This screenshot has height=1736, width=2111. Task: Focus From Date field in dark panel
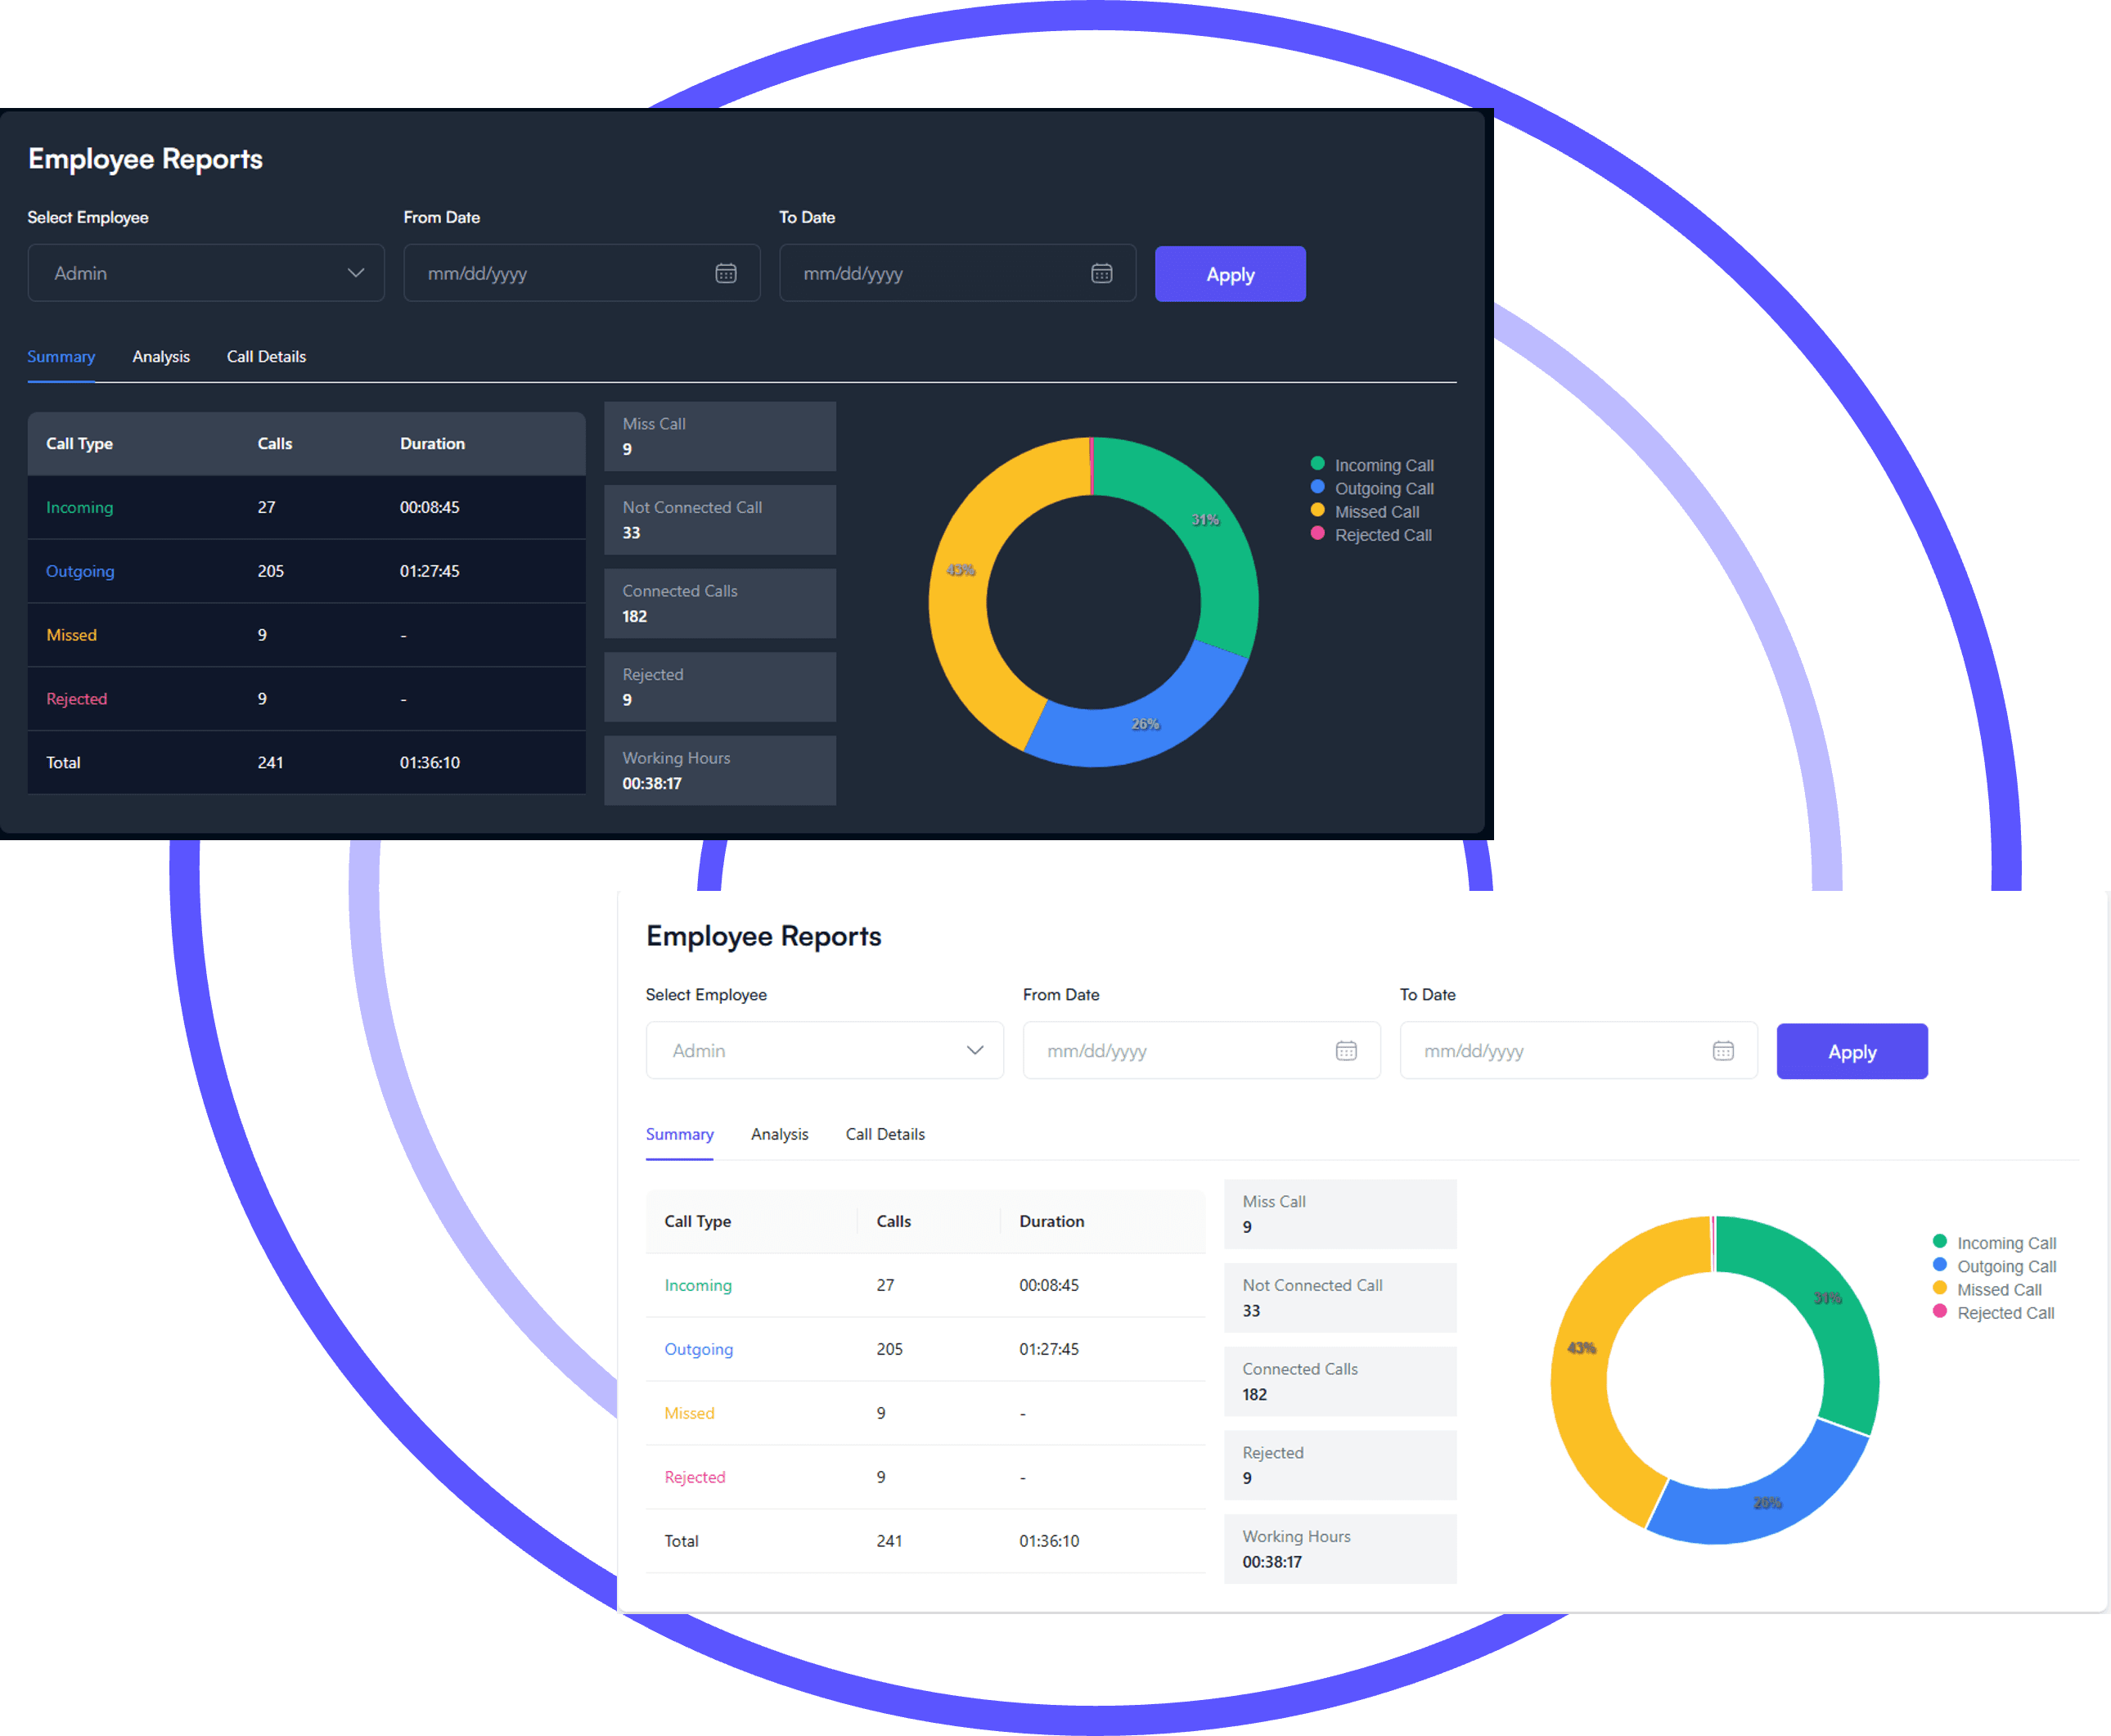pos(581,273)
